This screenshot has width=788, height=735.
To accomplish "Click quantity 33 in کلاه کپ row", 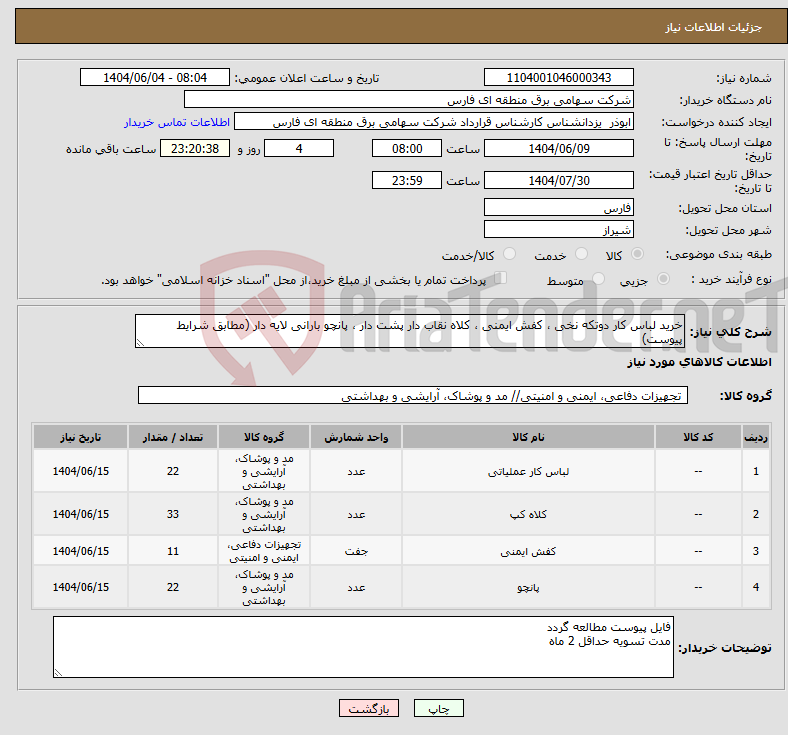I will [x=173, y=514].
